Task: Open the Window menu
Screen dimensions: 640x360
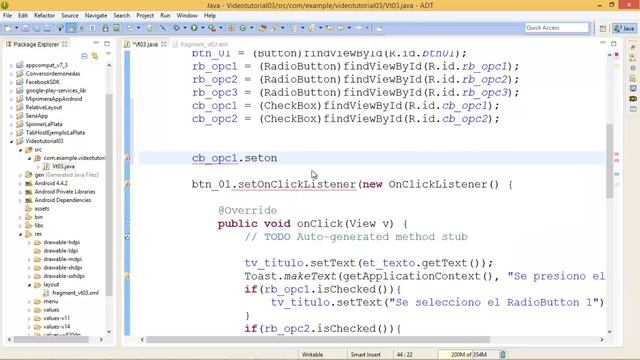Action: pyautogui.click(x=187, y=16)
